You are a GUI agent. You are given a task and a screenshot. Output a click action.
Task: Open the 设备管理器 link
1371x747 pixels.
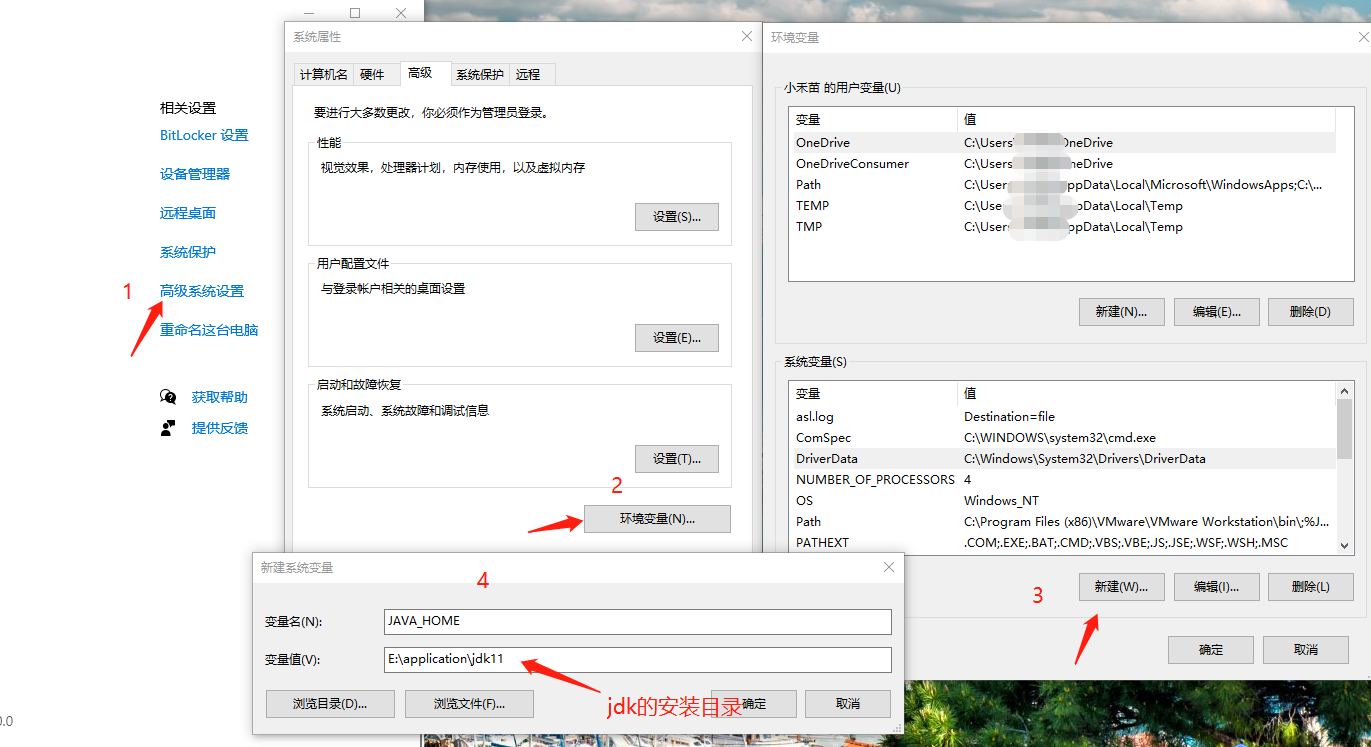click(x=195, y=174)
